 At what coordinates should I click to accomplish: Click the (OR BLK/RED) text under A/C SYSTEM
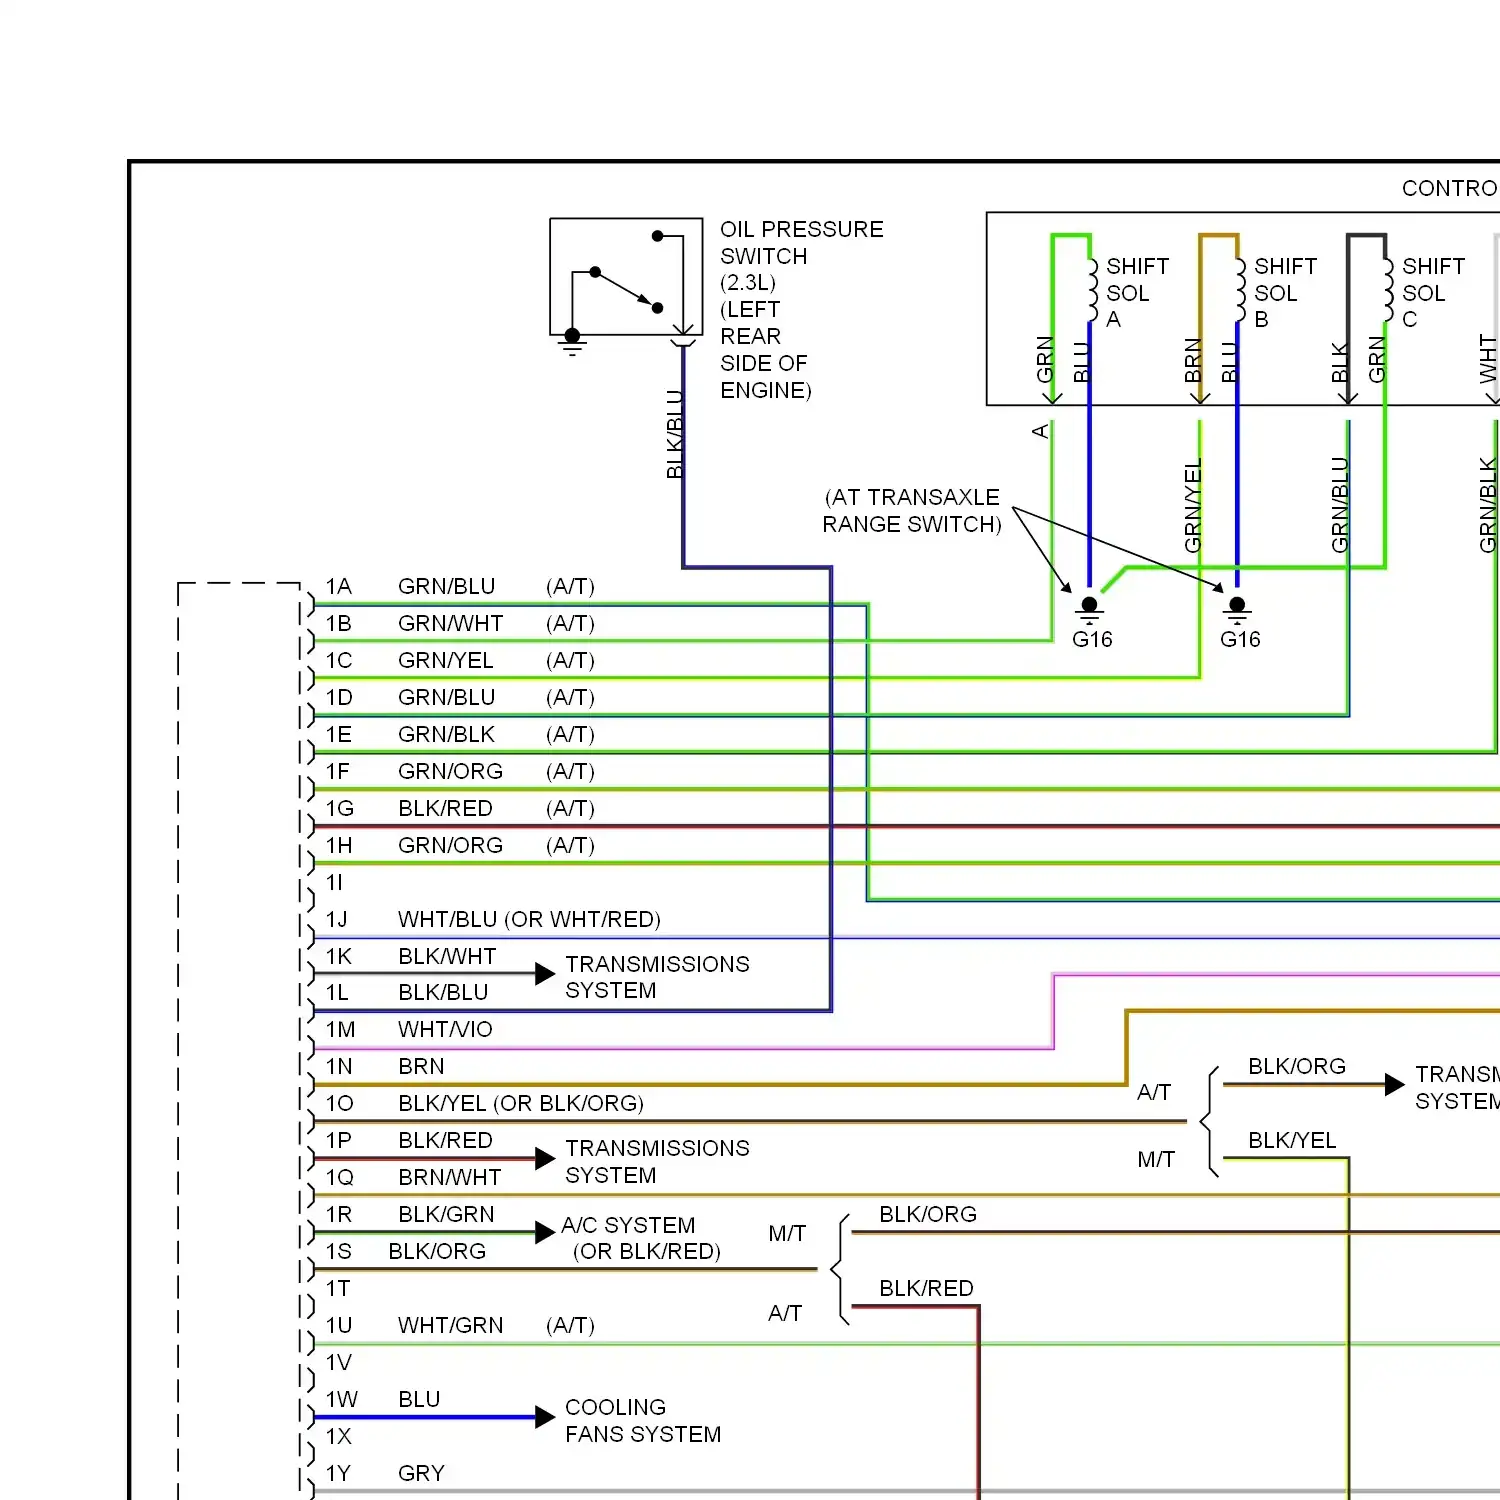(x=646, y=1252)
